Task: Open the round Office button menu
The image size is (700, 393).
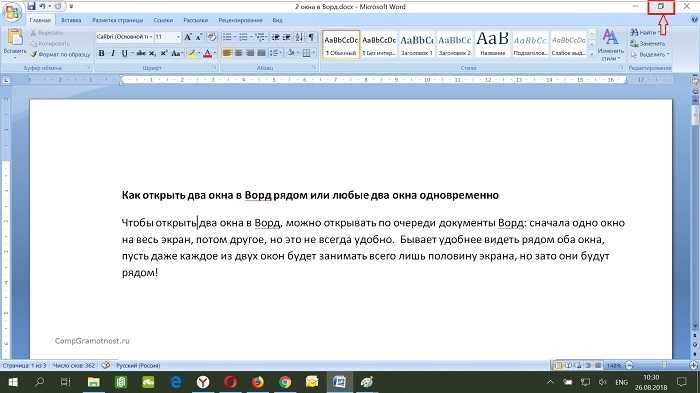Action: 12,12
